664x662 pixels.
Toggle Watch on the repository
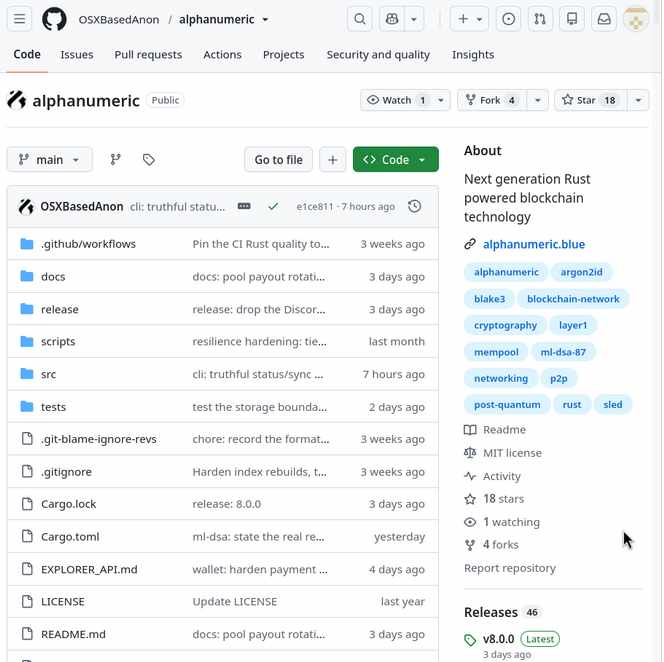[x=396, y=100]
